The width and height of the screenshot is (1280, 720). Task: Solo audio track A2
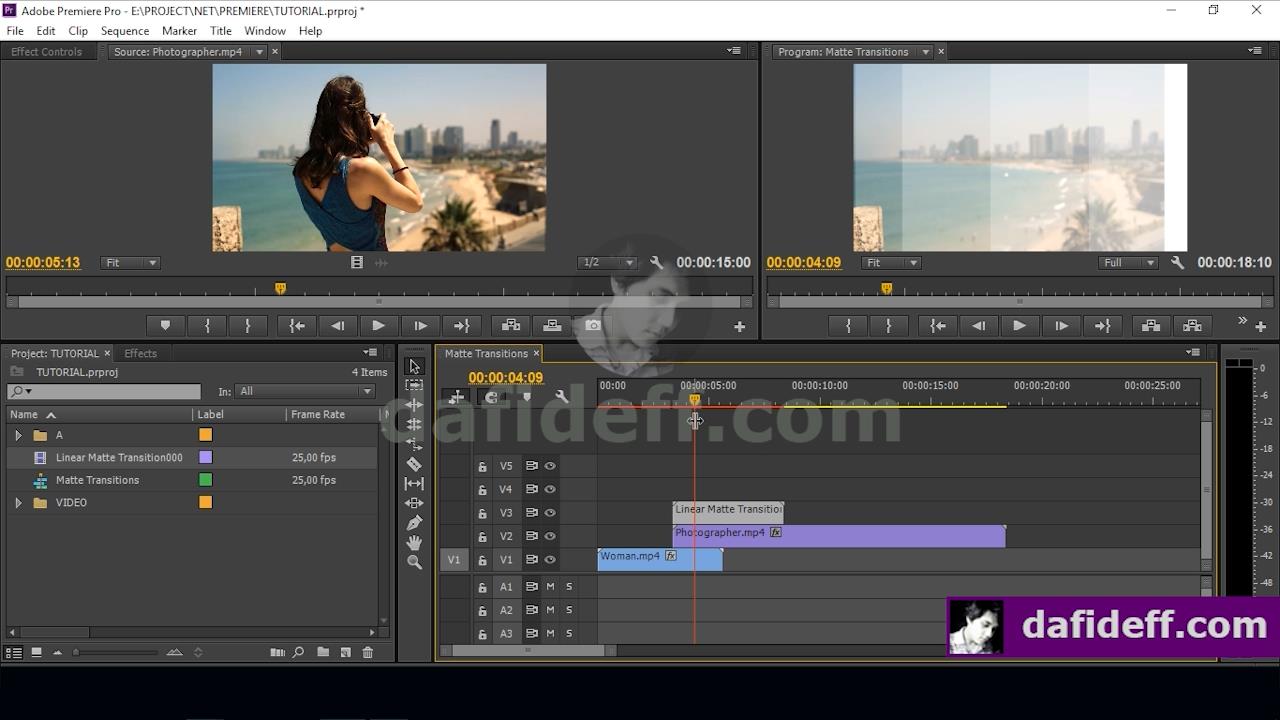pos(569,610)
